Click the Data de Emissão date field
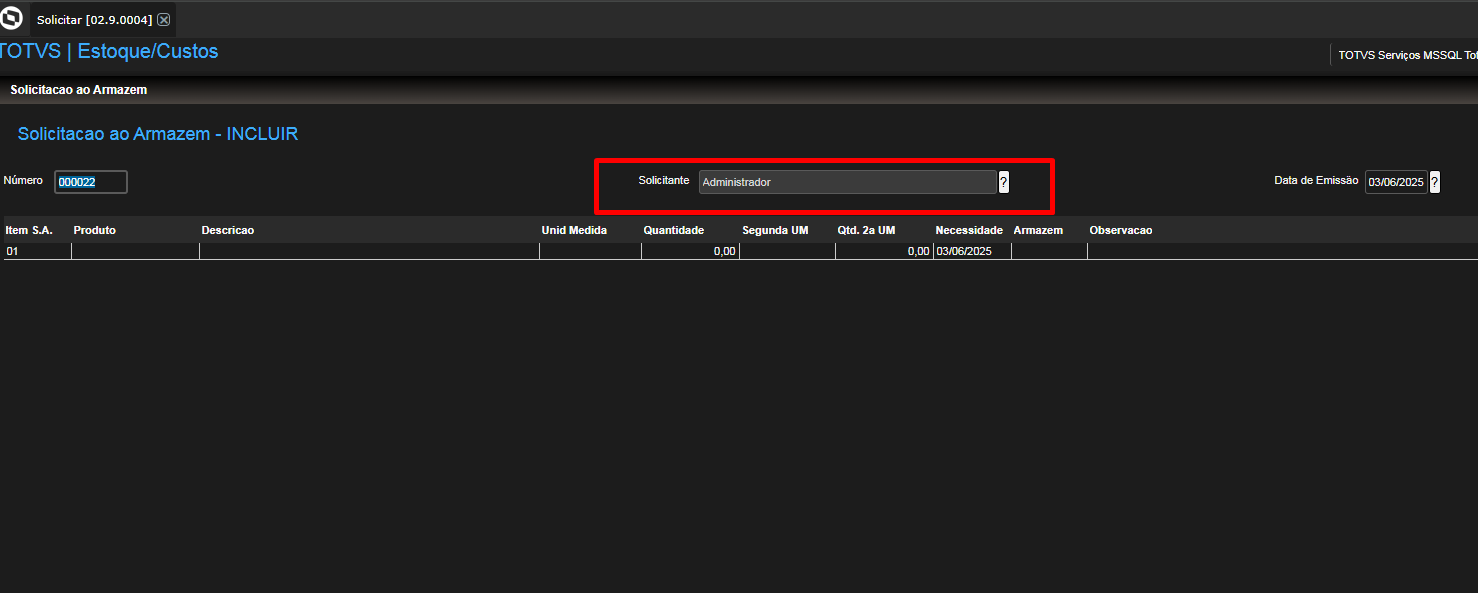Screen dimensions: 1478x593 click(x=1396, y=182)
